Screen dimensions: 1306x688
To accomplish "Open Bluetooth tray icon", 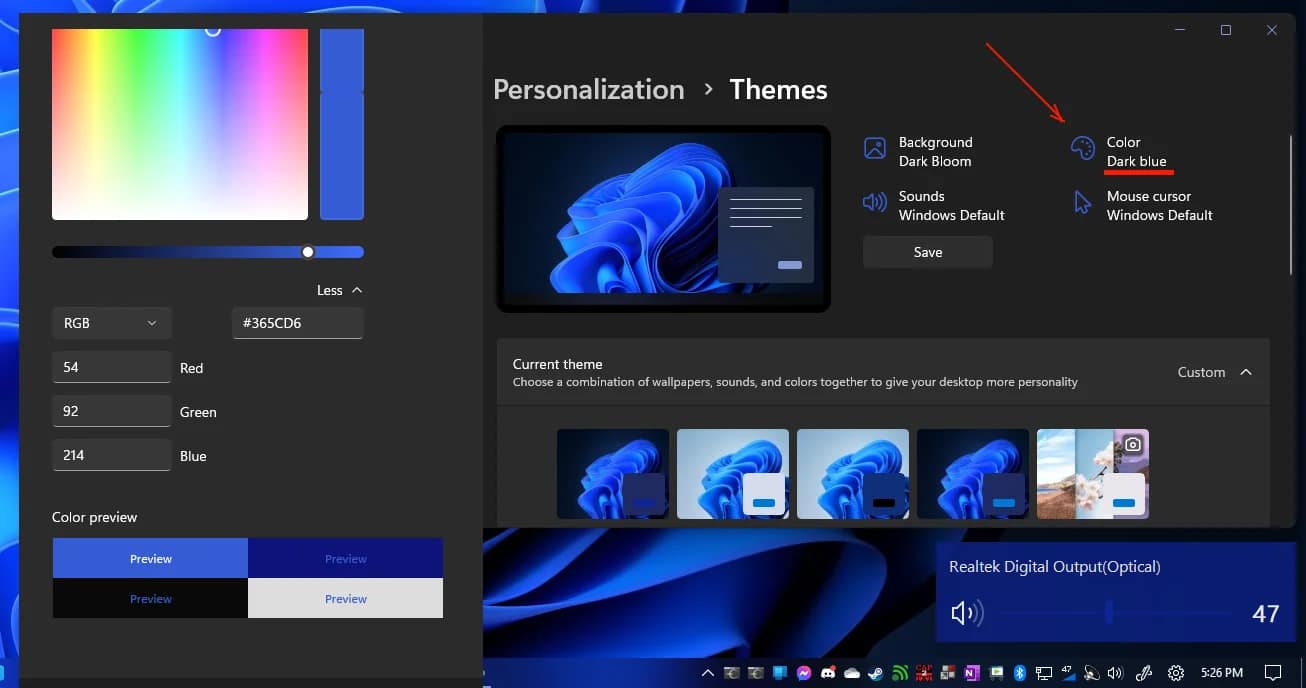I will 1020,673.
